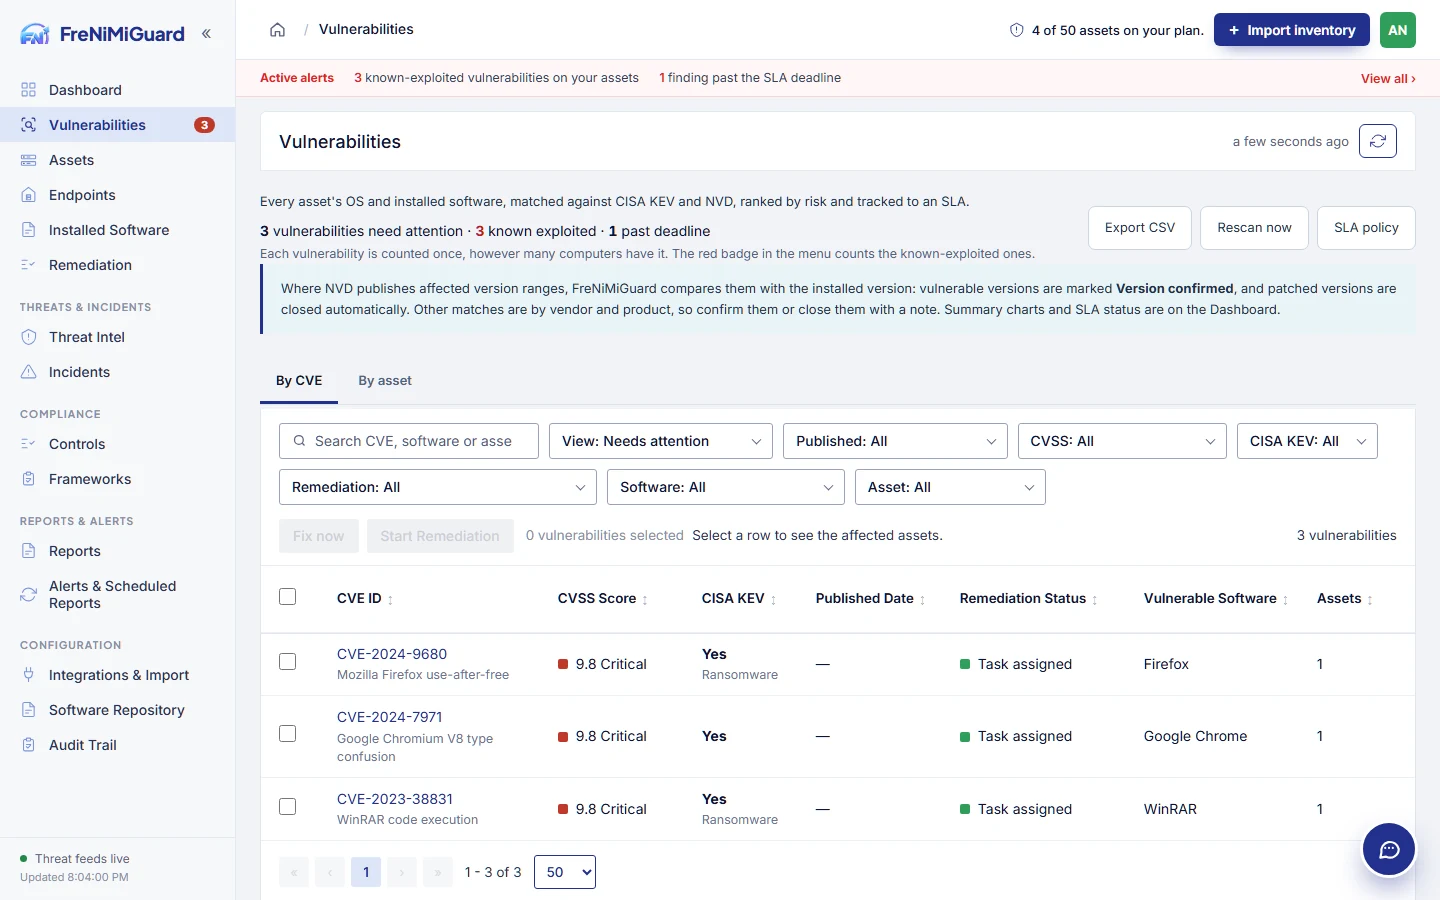The image size is (1440, 900).
Task: Click the Export CSV button
Action: click(x=1140, y=228)
